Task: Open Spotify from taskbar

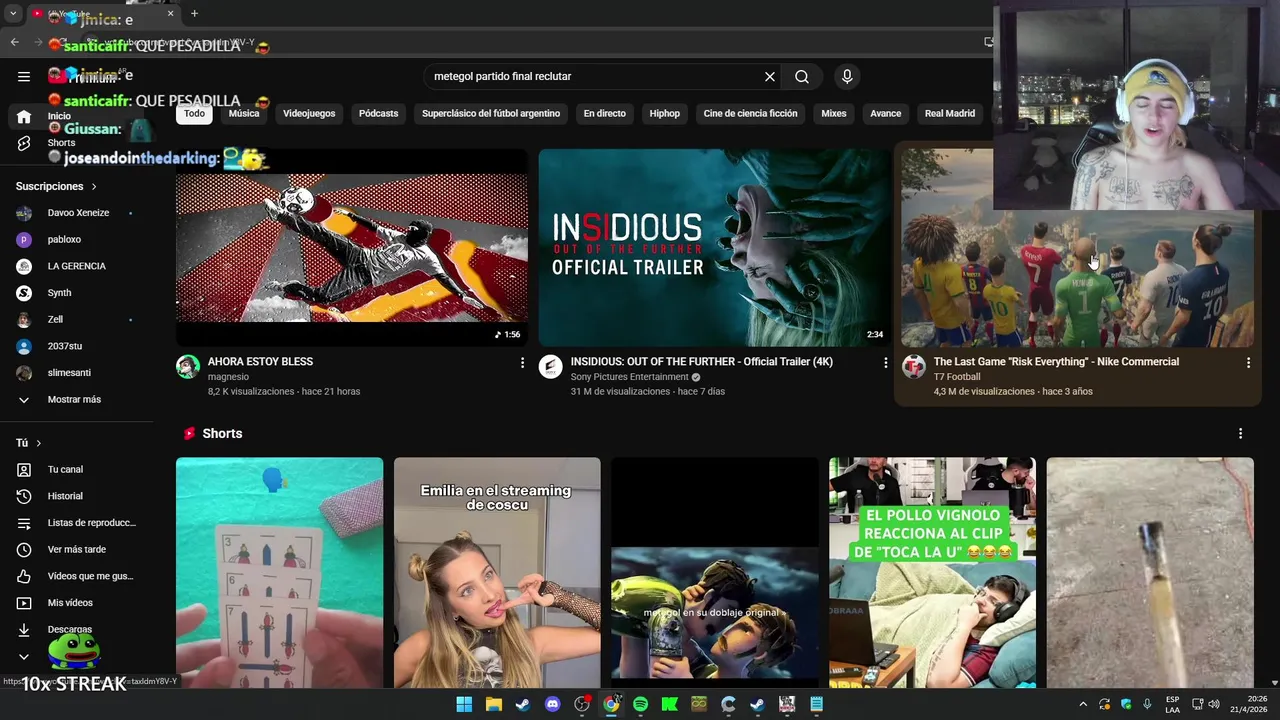Action: pos(640,704)
